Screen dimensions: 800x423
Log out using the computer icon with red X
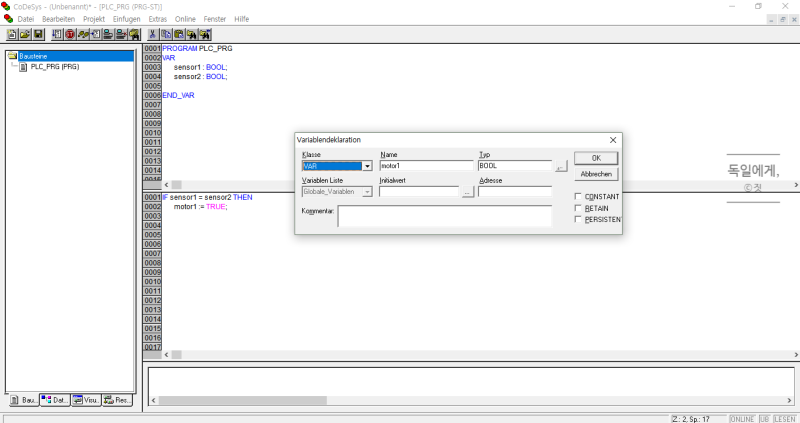pyautogui.click(x=121, y=34)
